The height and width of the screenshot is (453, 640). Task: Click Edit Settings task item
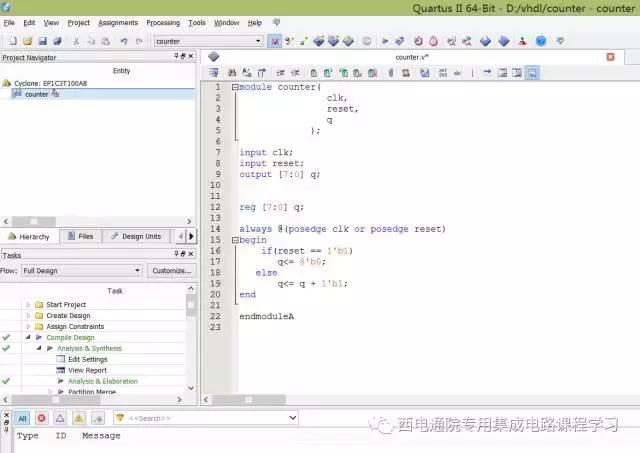(x=87, y=359)
